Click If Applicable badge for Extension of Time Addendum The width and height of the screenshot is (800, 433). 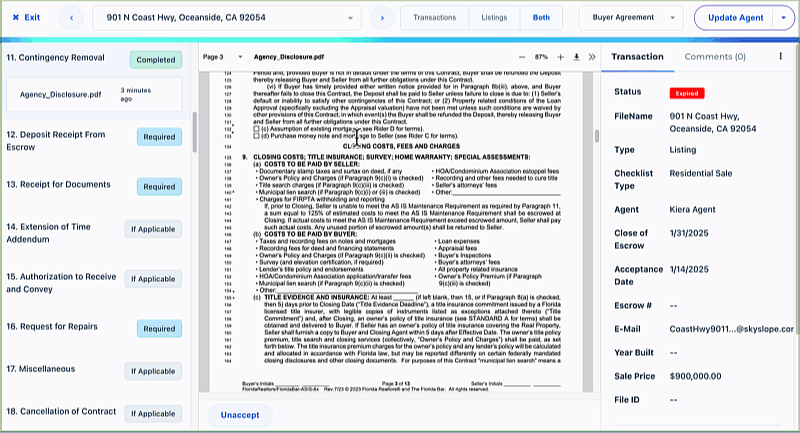153,229
